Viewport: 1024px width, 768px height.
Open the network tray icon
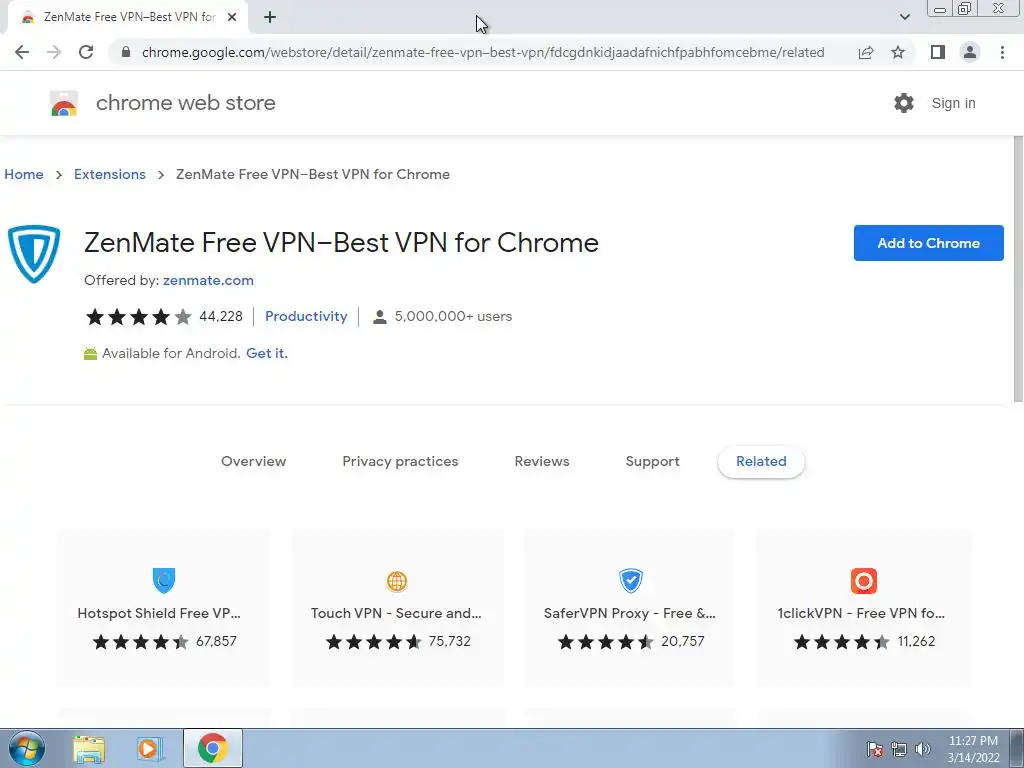899,749
